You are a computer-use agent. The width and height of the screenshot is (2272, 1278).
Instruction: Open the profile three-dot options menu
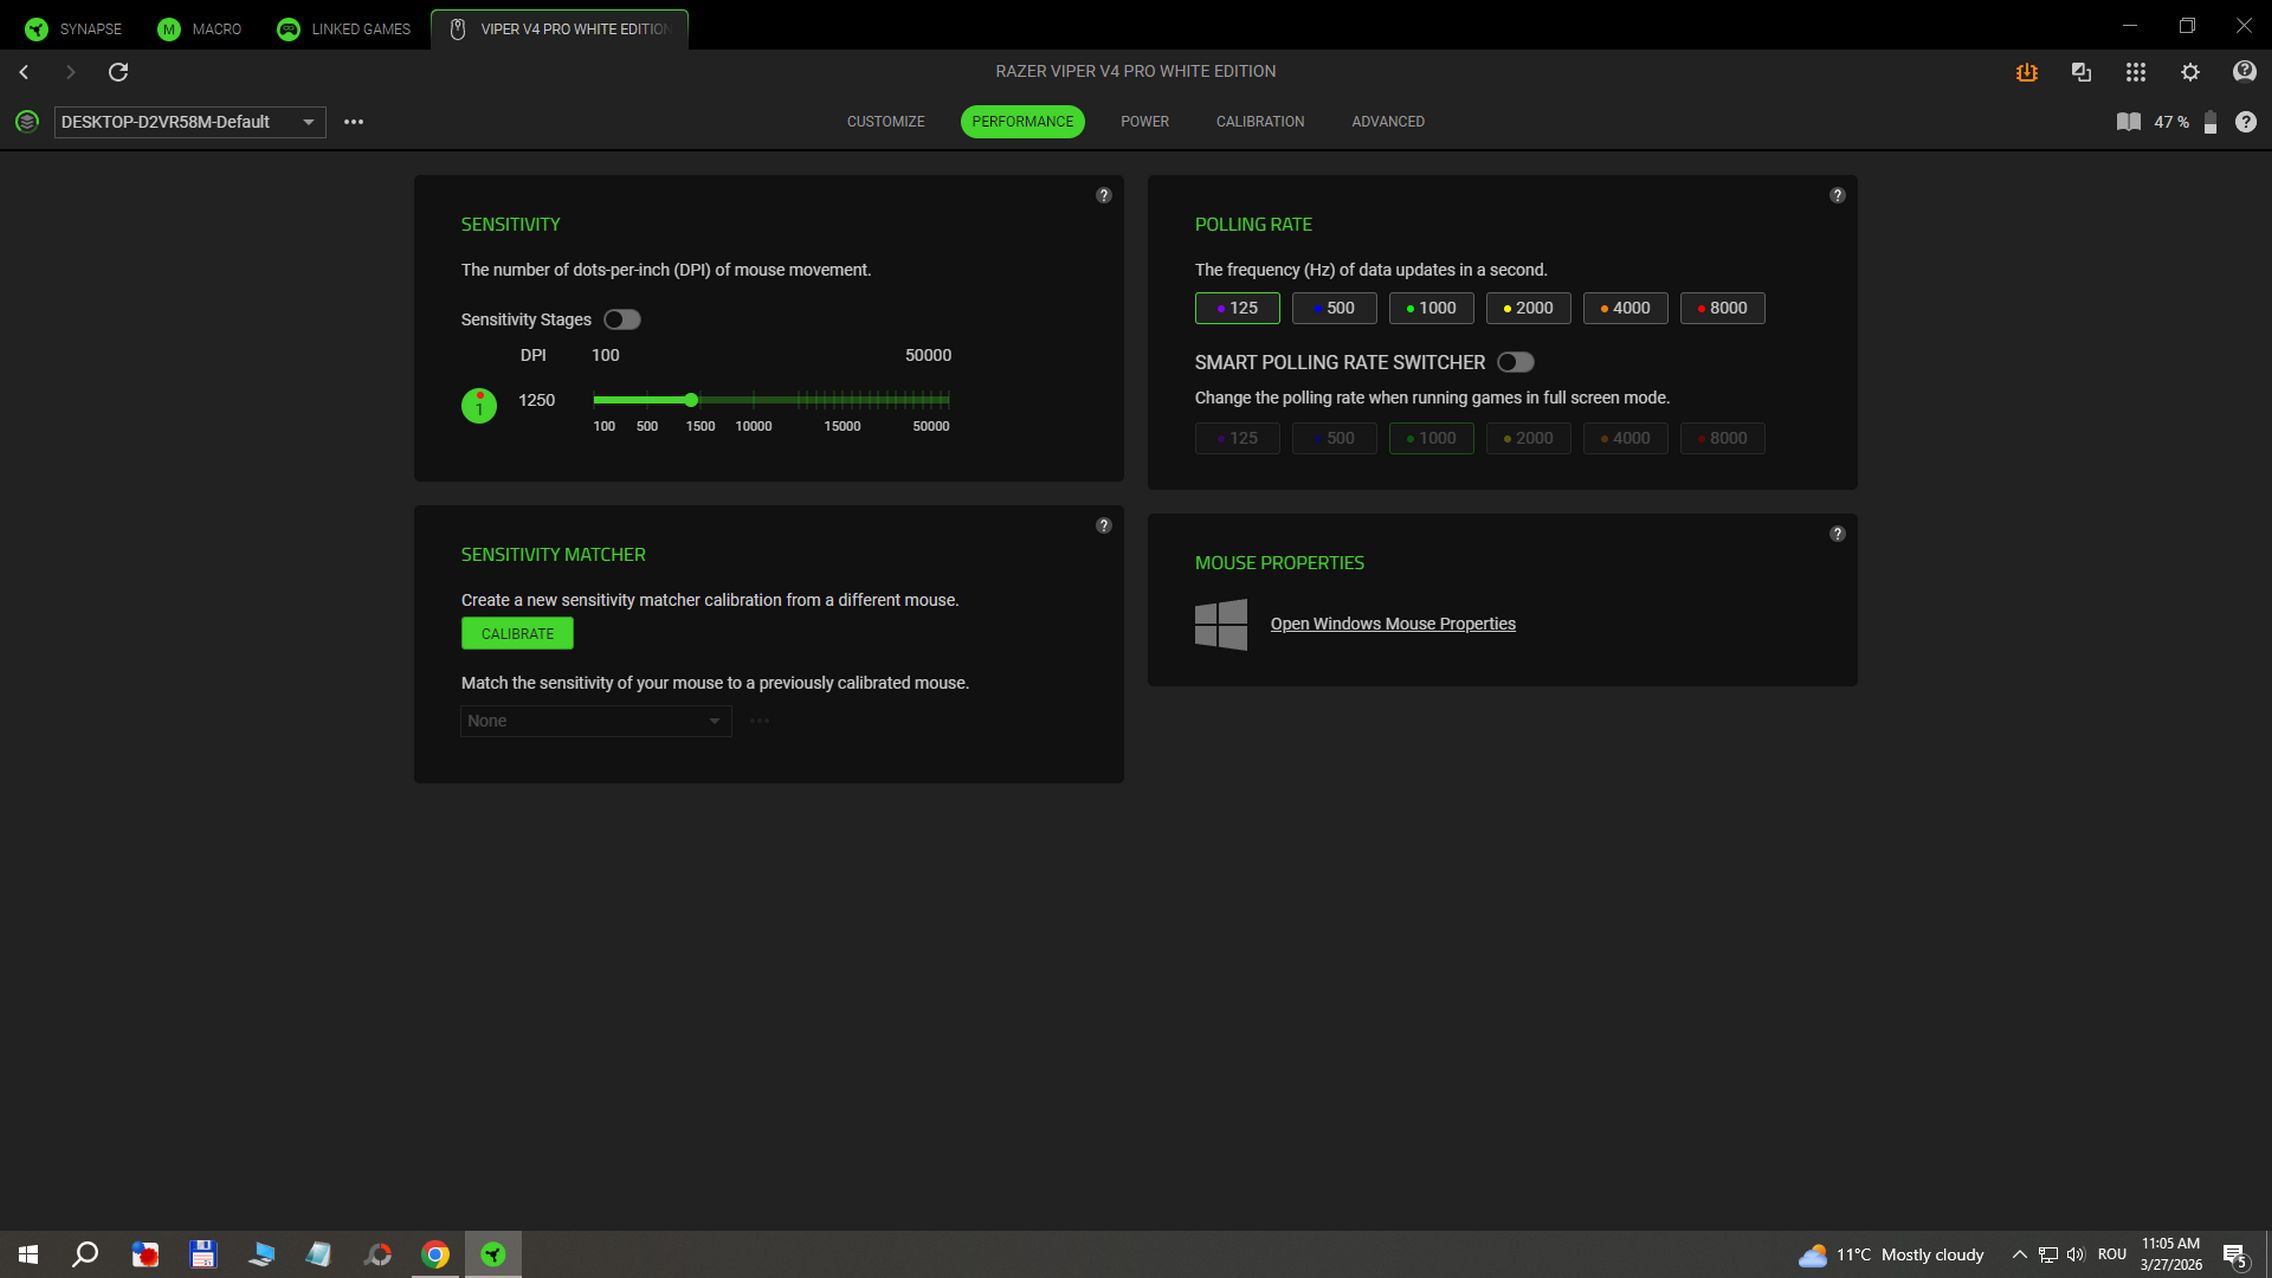coord(353,122)
